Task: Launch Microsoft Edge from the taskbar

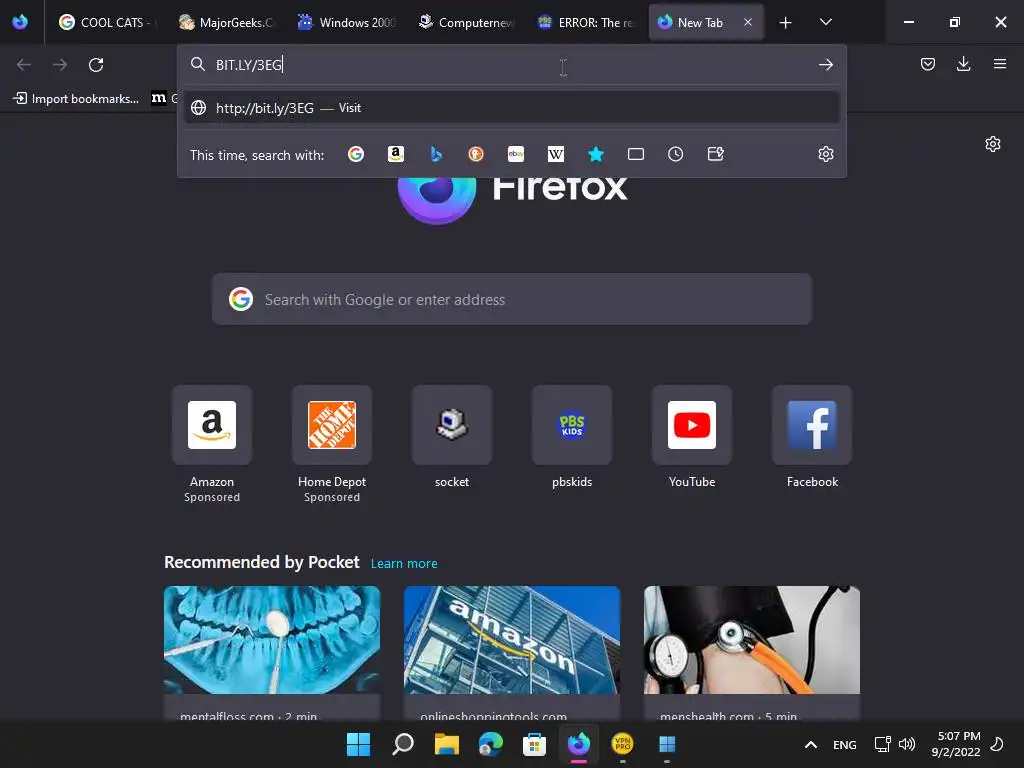Action: (490, 744)
